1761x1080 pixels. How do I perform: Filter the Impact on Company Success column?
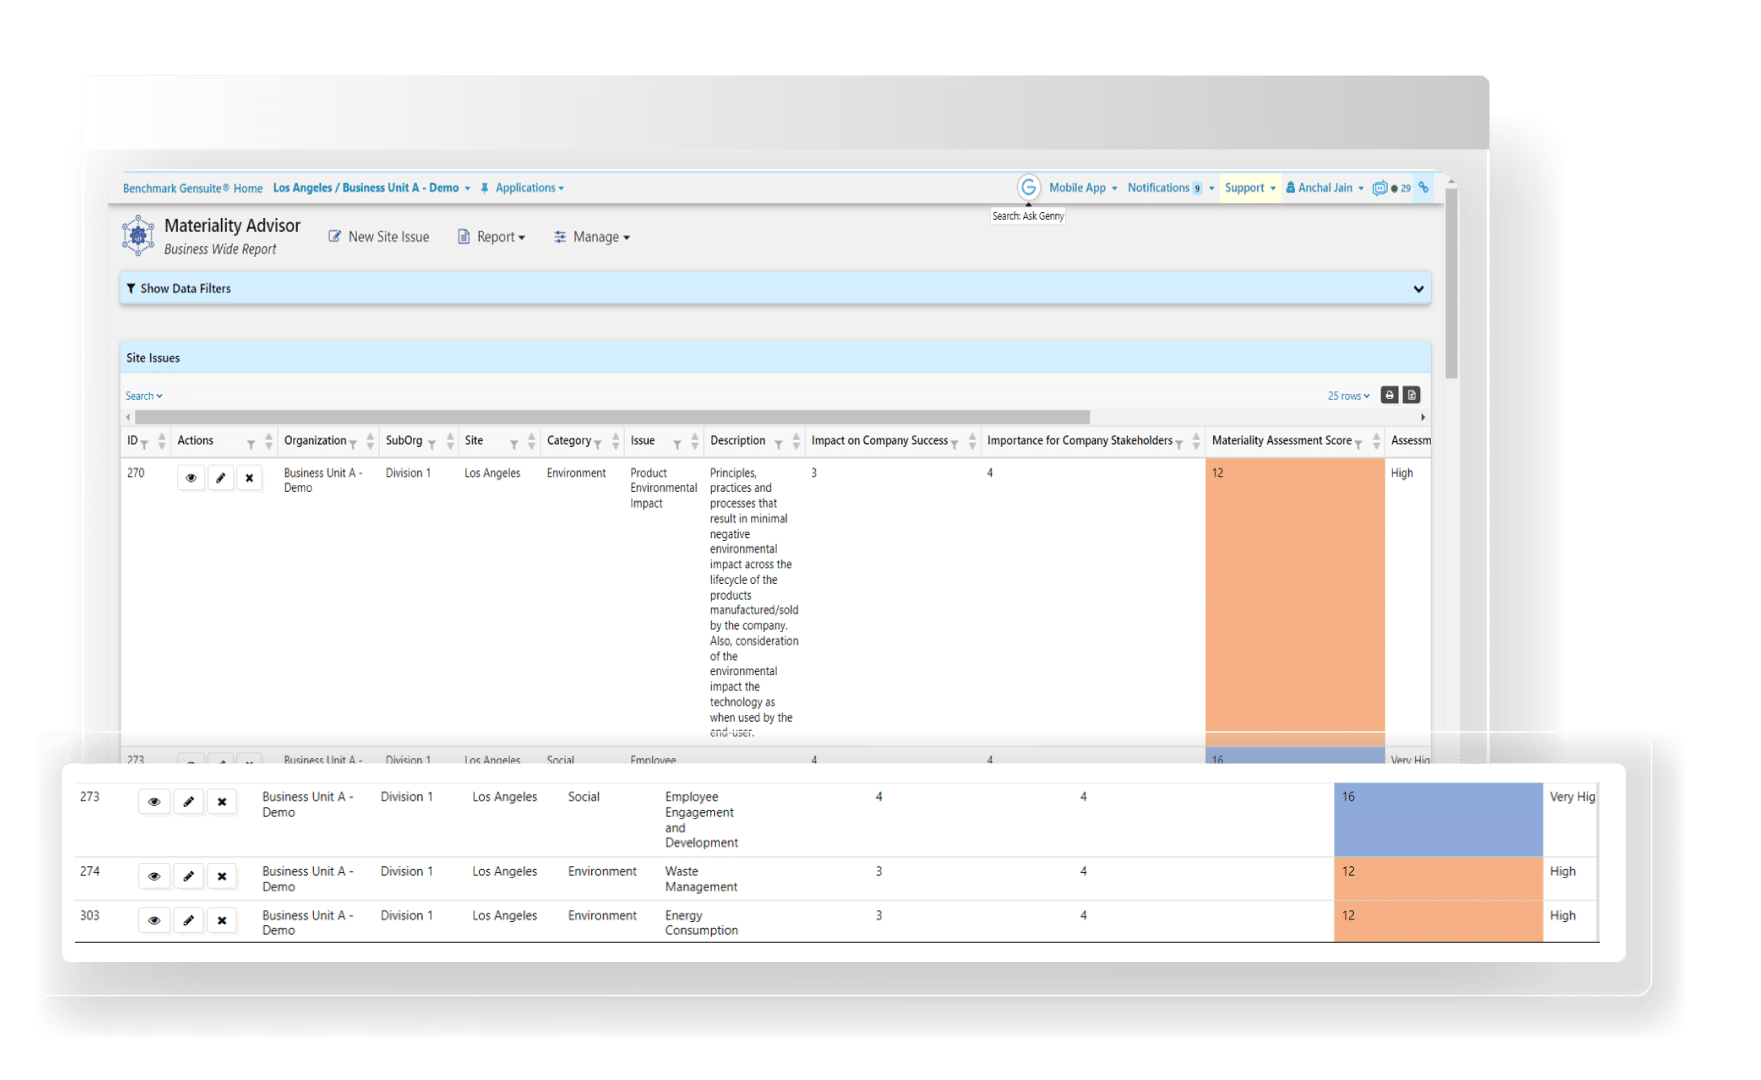pyautogui.click(x=955, y=444)
